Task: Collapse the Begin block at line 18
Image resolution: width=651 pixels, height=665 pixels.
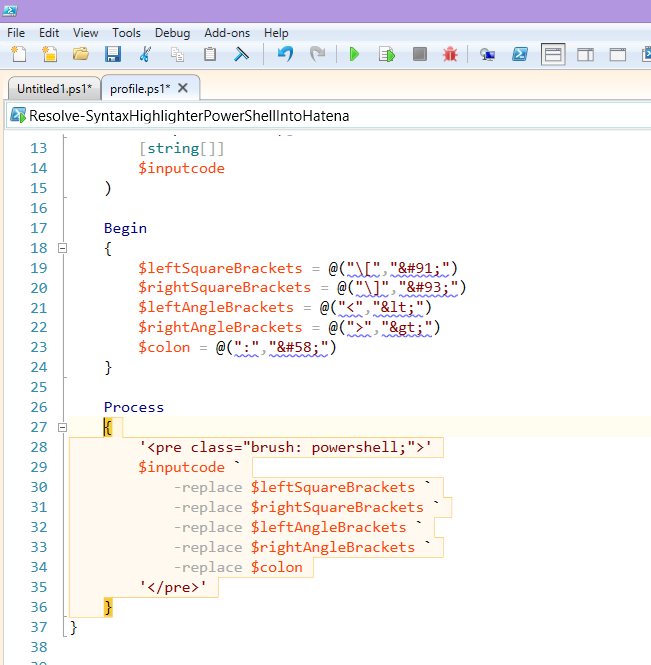Action: pos(62,248)
